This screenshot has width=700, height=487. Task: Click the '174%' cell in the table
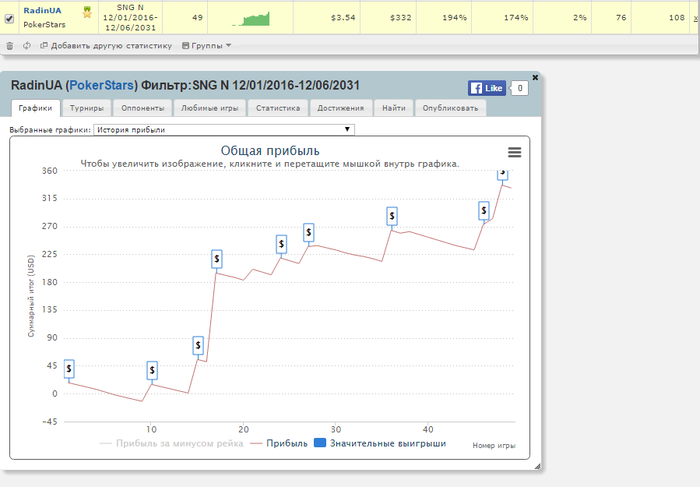click(502, 17)
